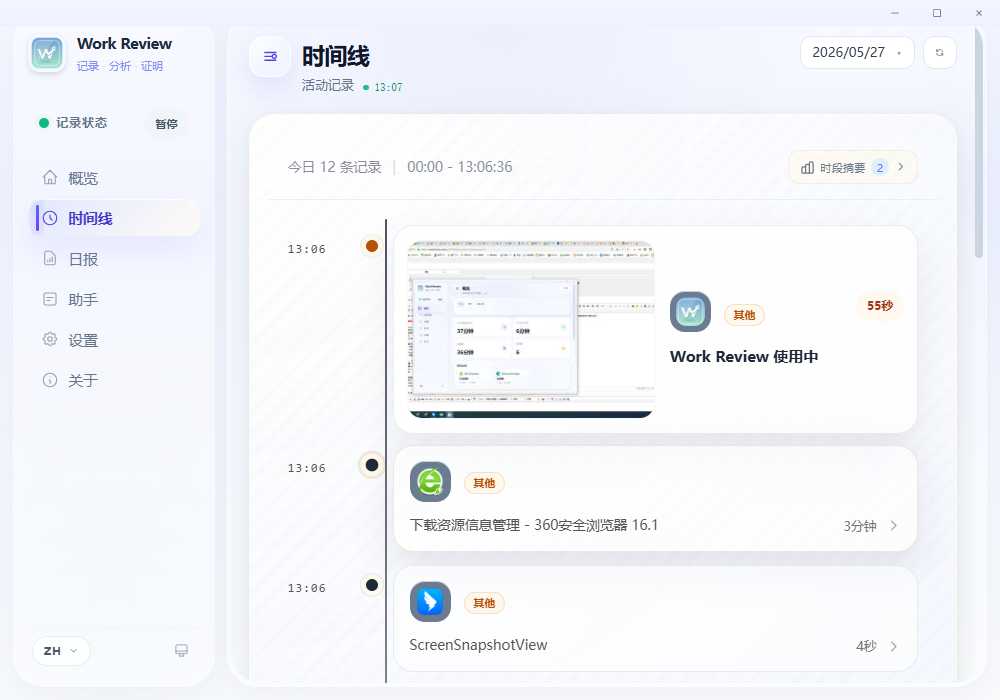Click the 360 browser icon in second record
Screen dimensions: 1000x700
(x=430, y=482)
